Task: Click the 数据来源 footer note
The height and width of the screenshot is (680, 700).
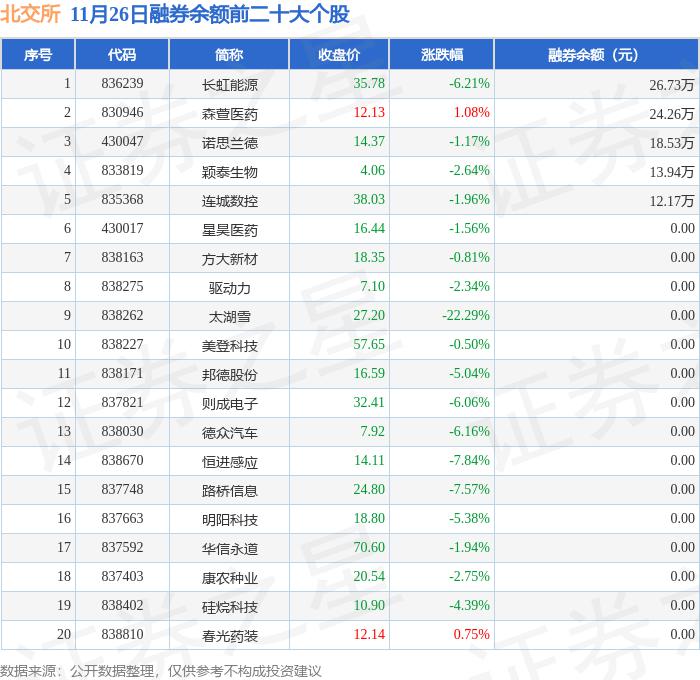Action: tap(161, 671)
